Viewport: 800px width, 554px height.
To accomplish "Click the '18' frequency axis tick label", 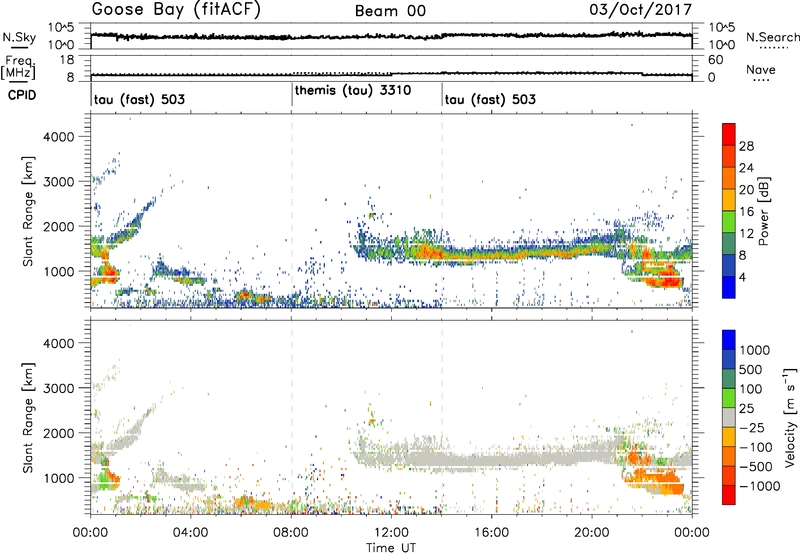I will [x=66, y=60].
